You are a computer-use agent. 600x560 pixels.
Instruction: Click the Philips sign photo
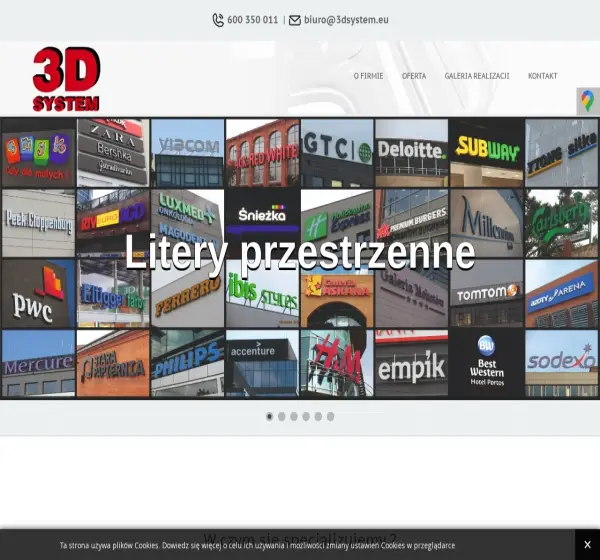click(x=188, y=363)
